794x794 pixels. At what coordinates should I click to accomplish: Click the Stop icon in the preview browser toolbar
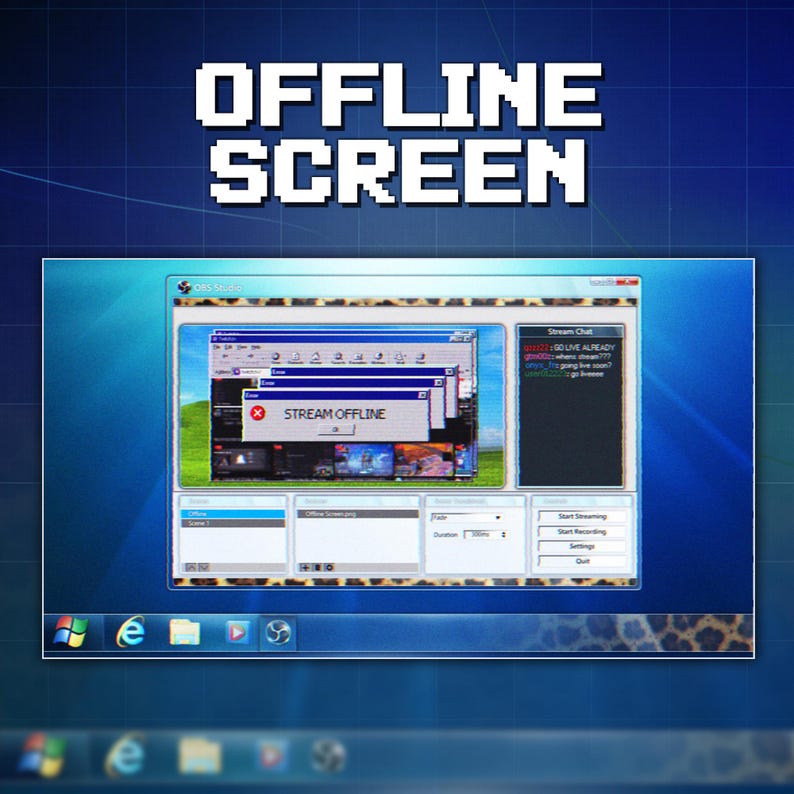(275, 357)
